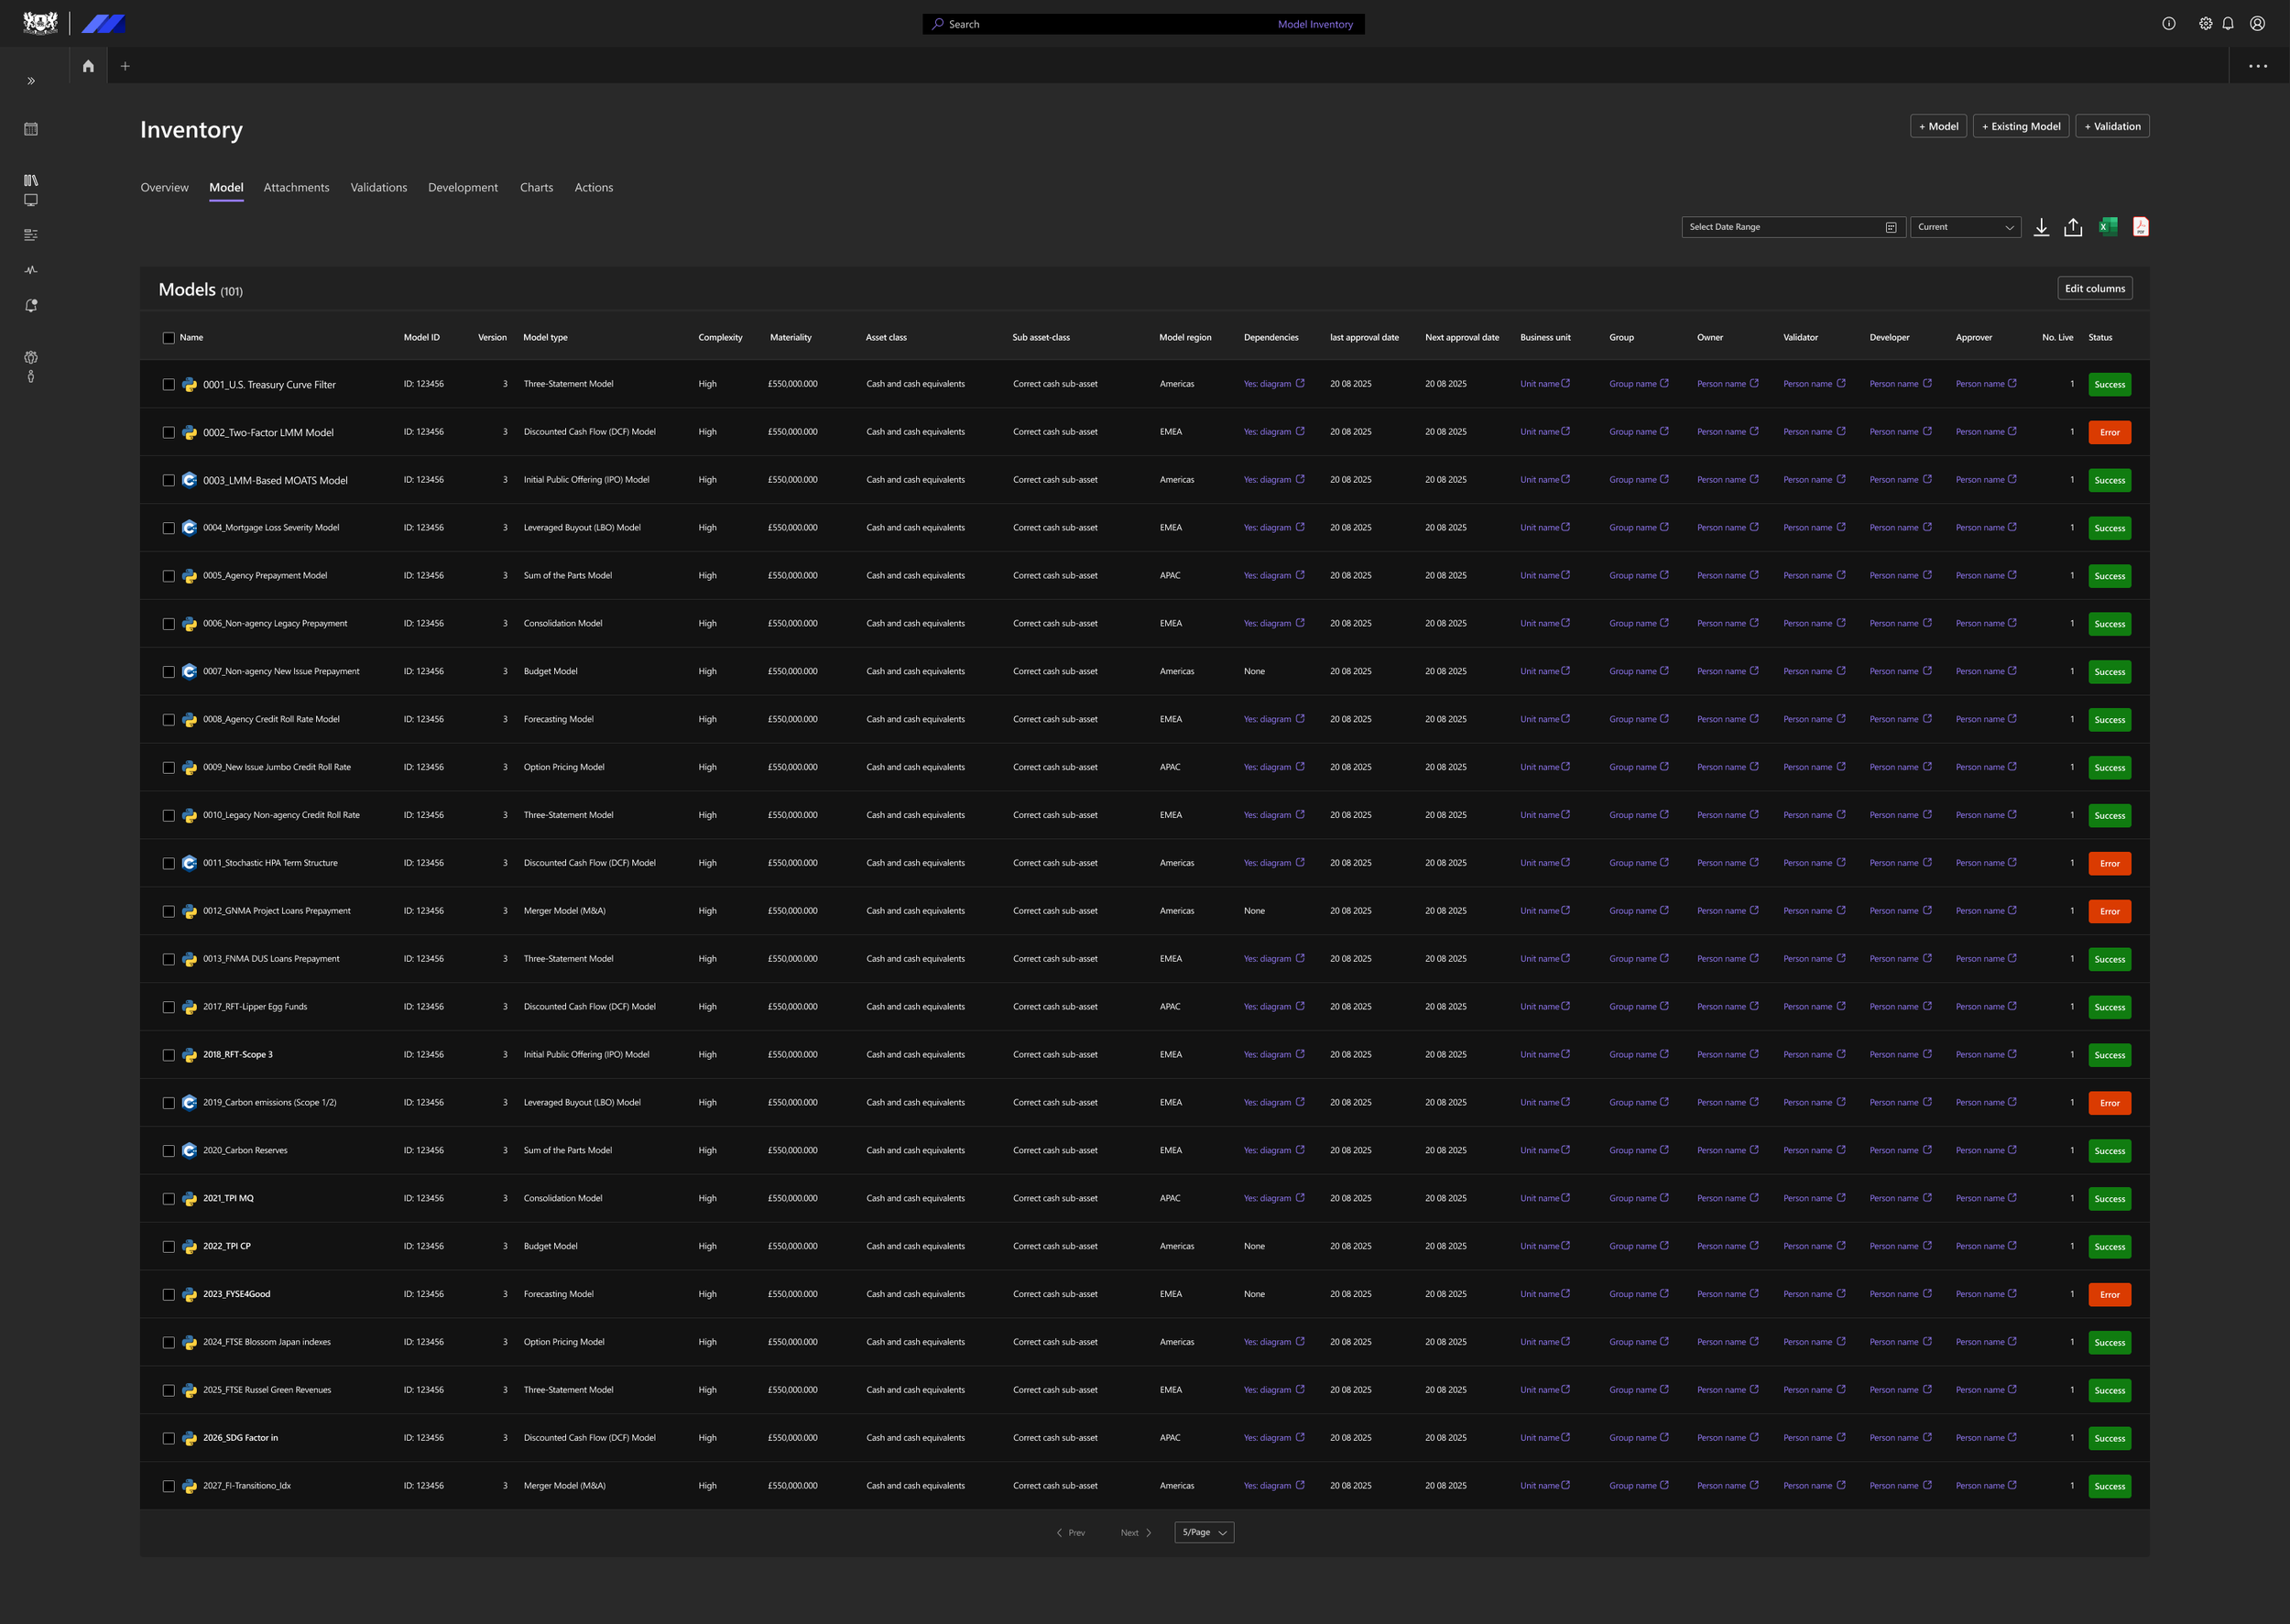Switch to the Development tab
This screenshot has width=2290, height=1624.
click(x=463, y=187)
